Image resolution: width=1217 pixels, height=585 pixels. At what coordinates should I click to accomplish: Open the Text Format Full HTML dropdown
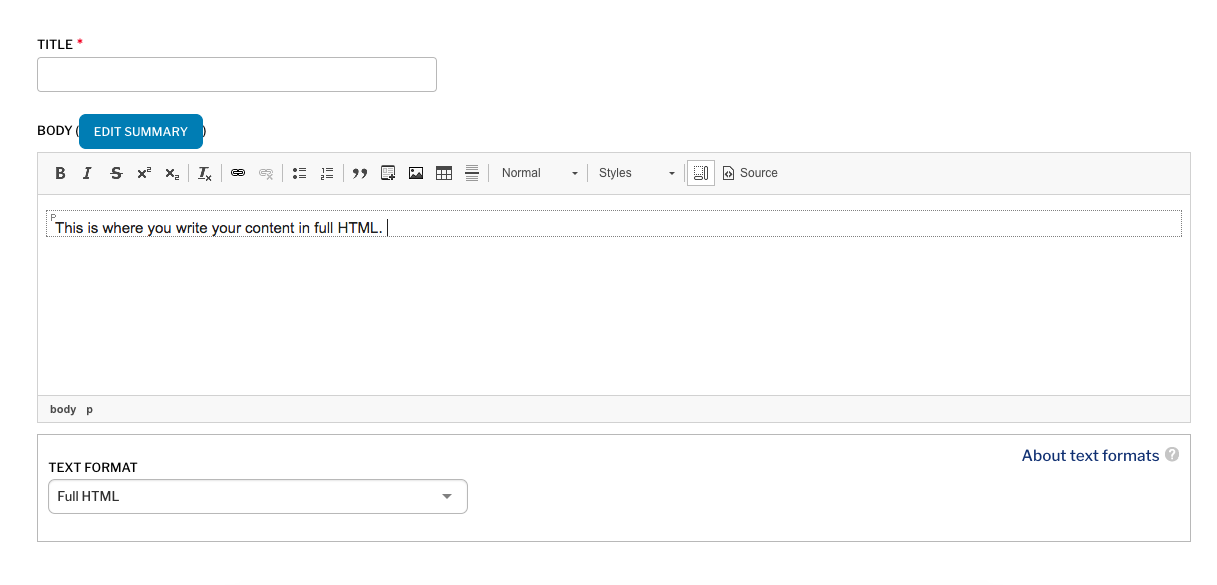[258, 497]
